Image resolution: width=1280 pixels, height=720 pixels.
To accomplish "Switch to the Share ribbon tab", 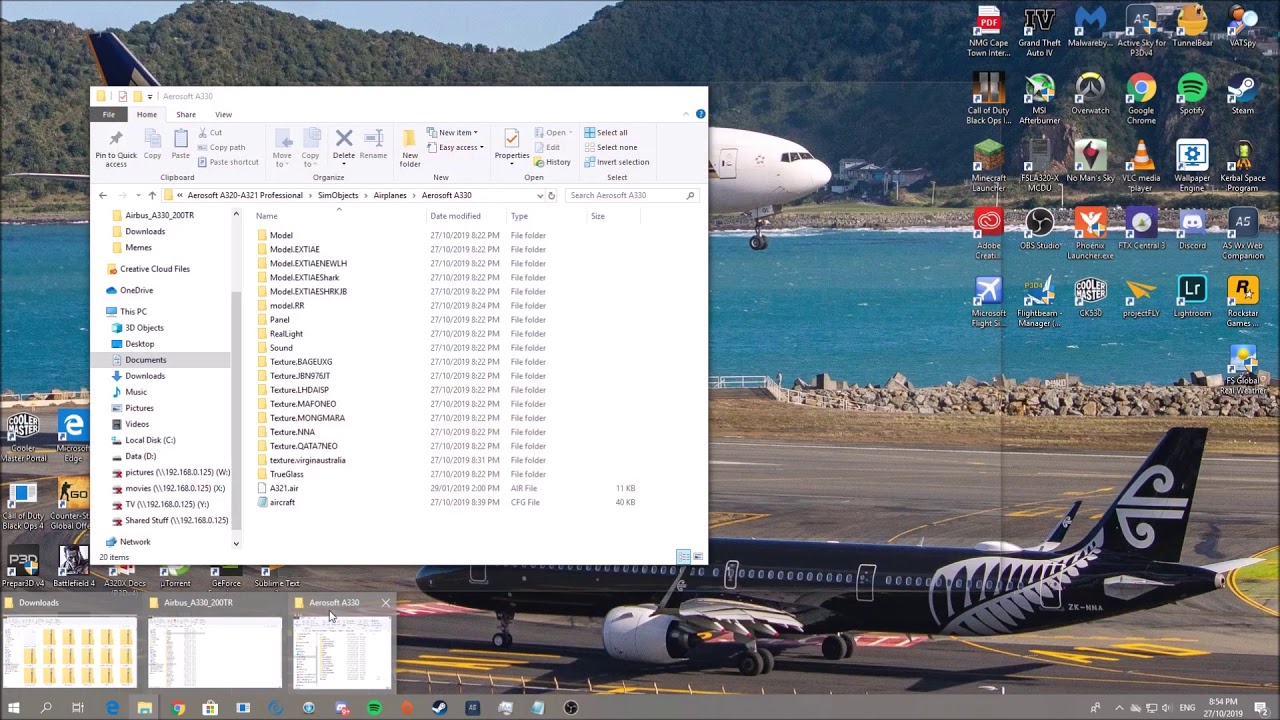I will click(186, 114).
